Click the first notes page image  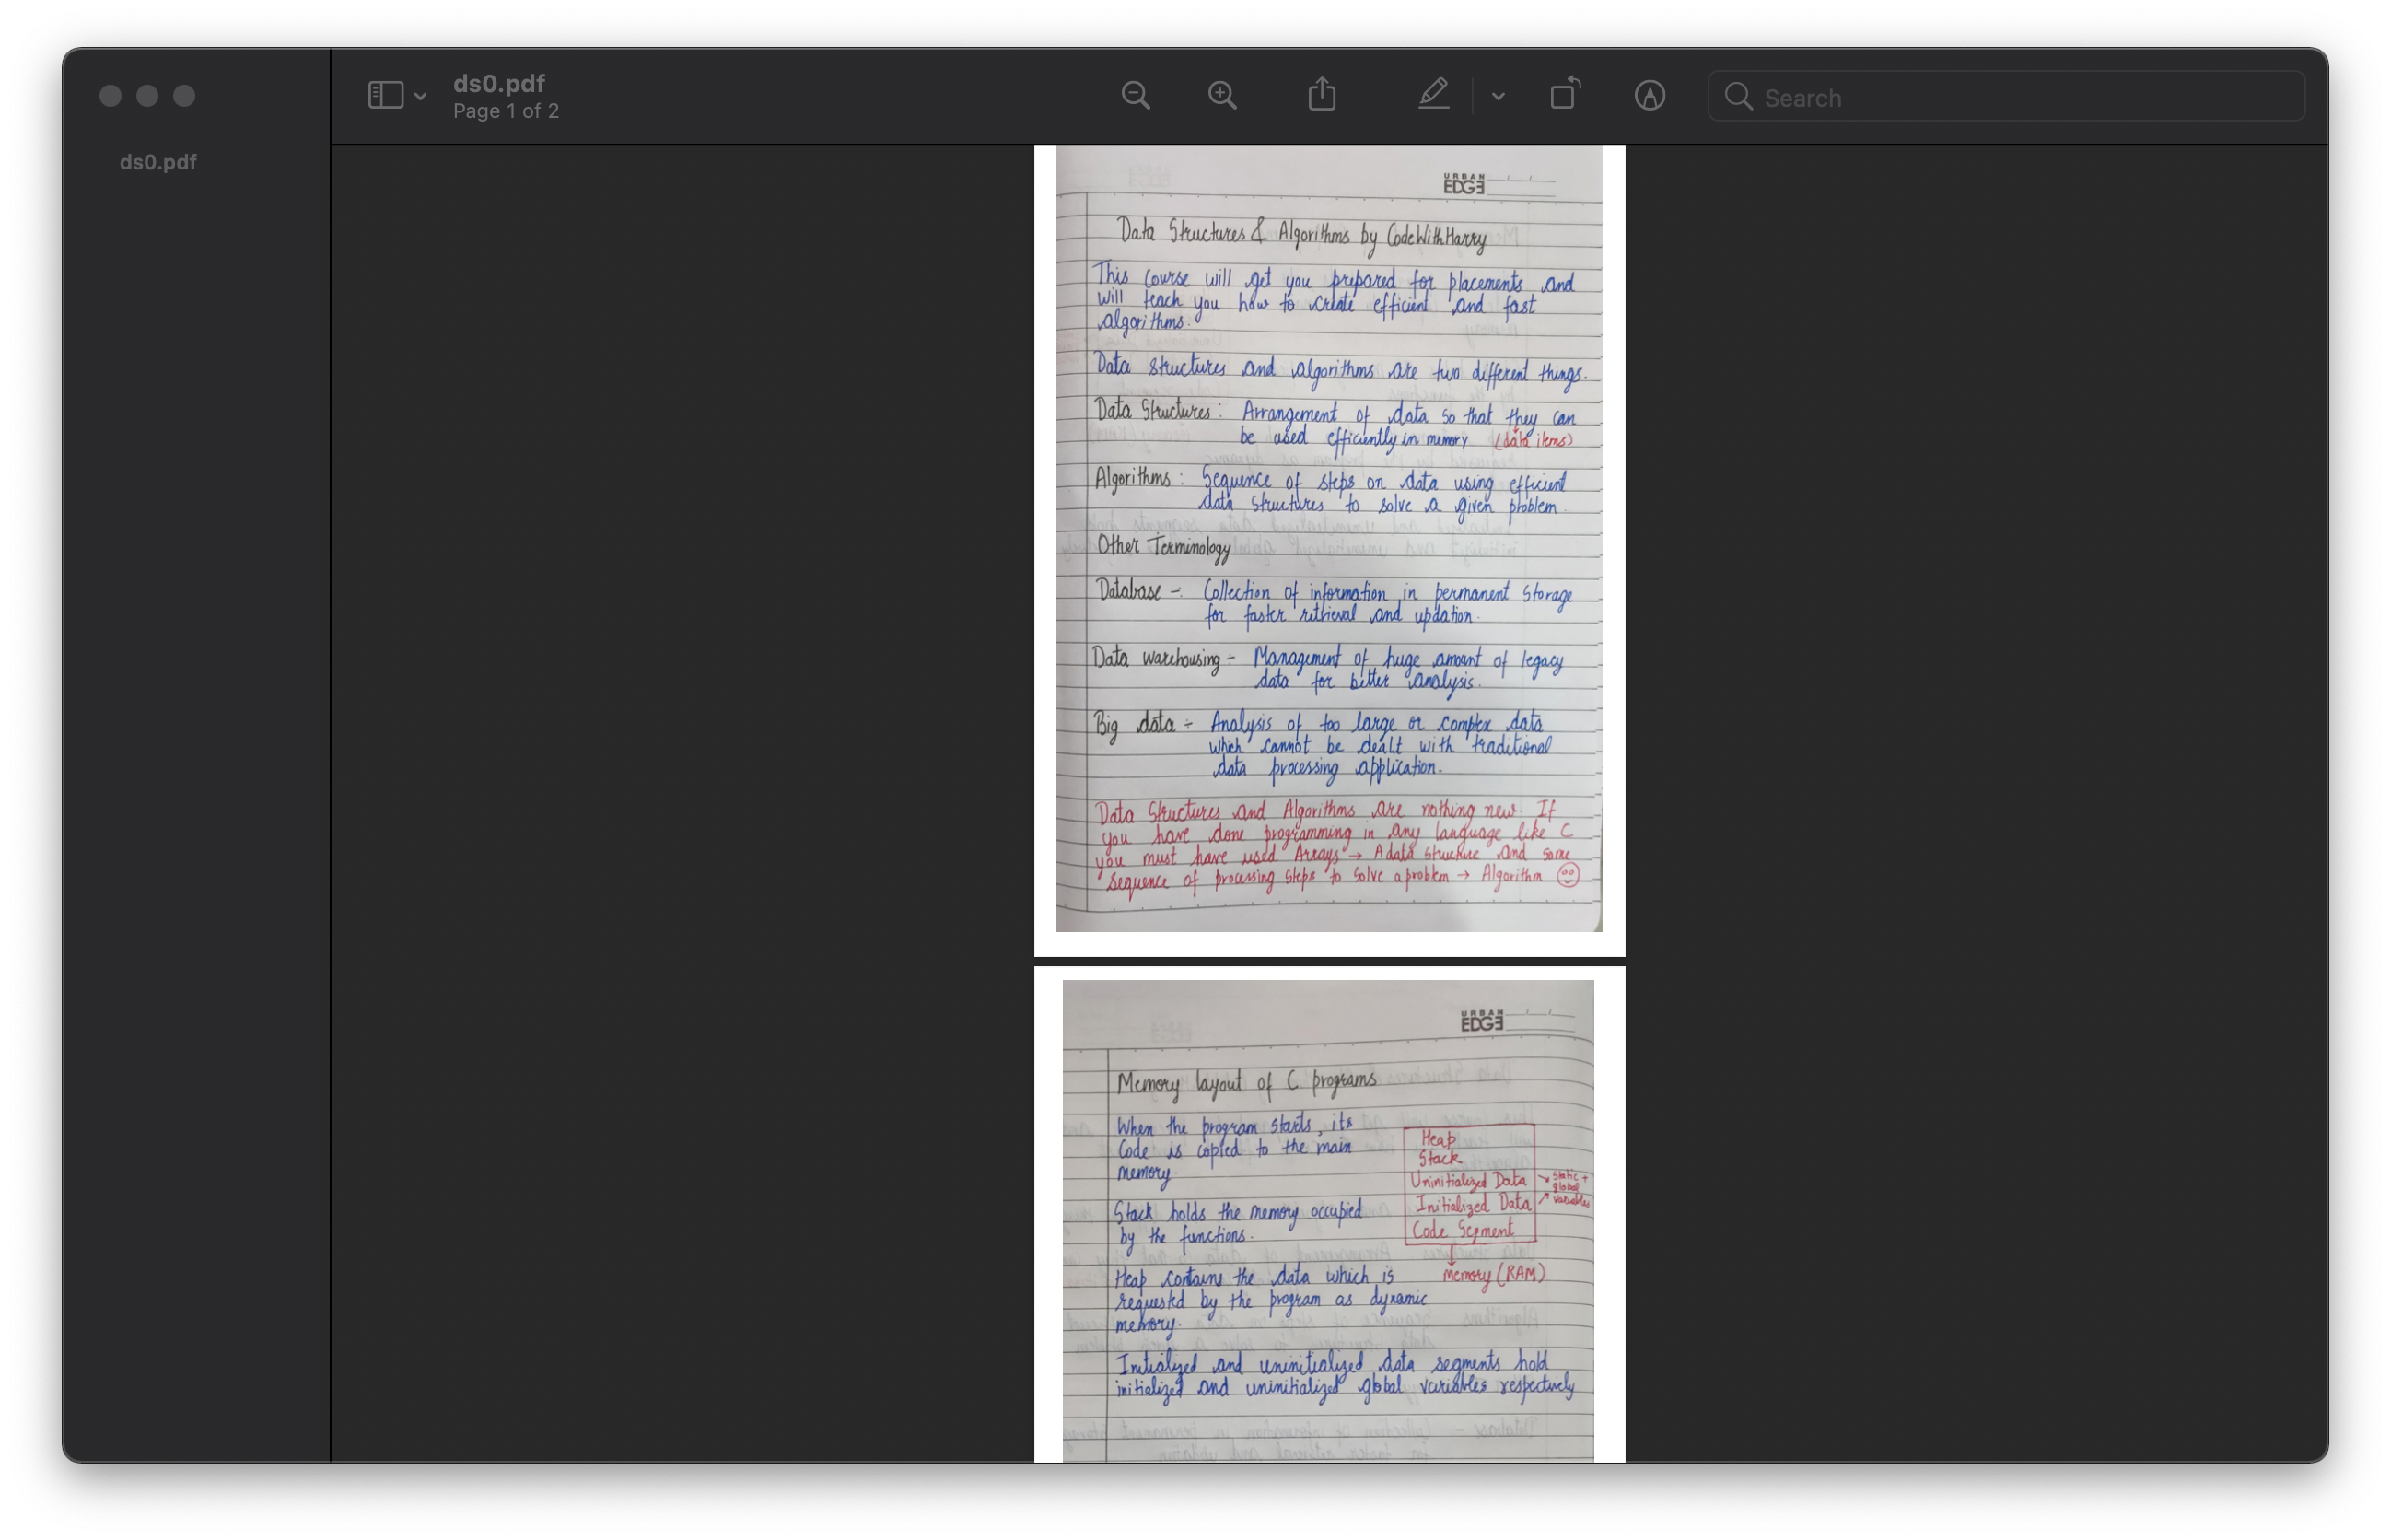click(1328, 540)
